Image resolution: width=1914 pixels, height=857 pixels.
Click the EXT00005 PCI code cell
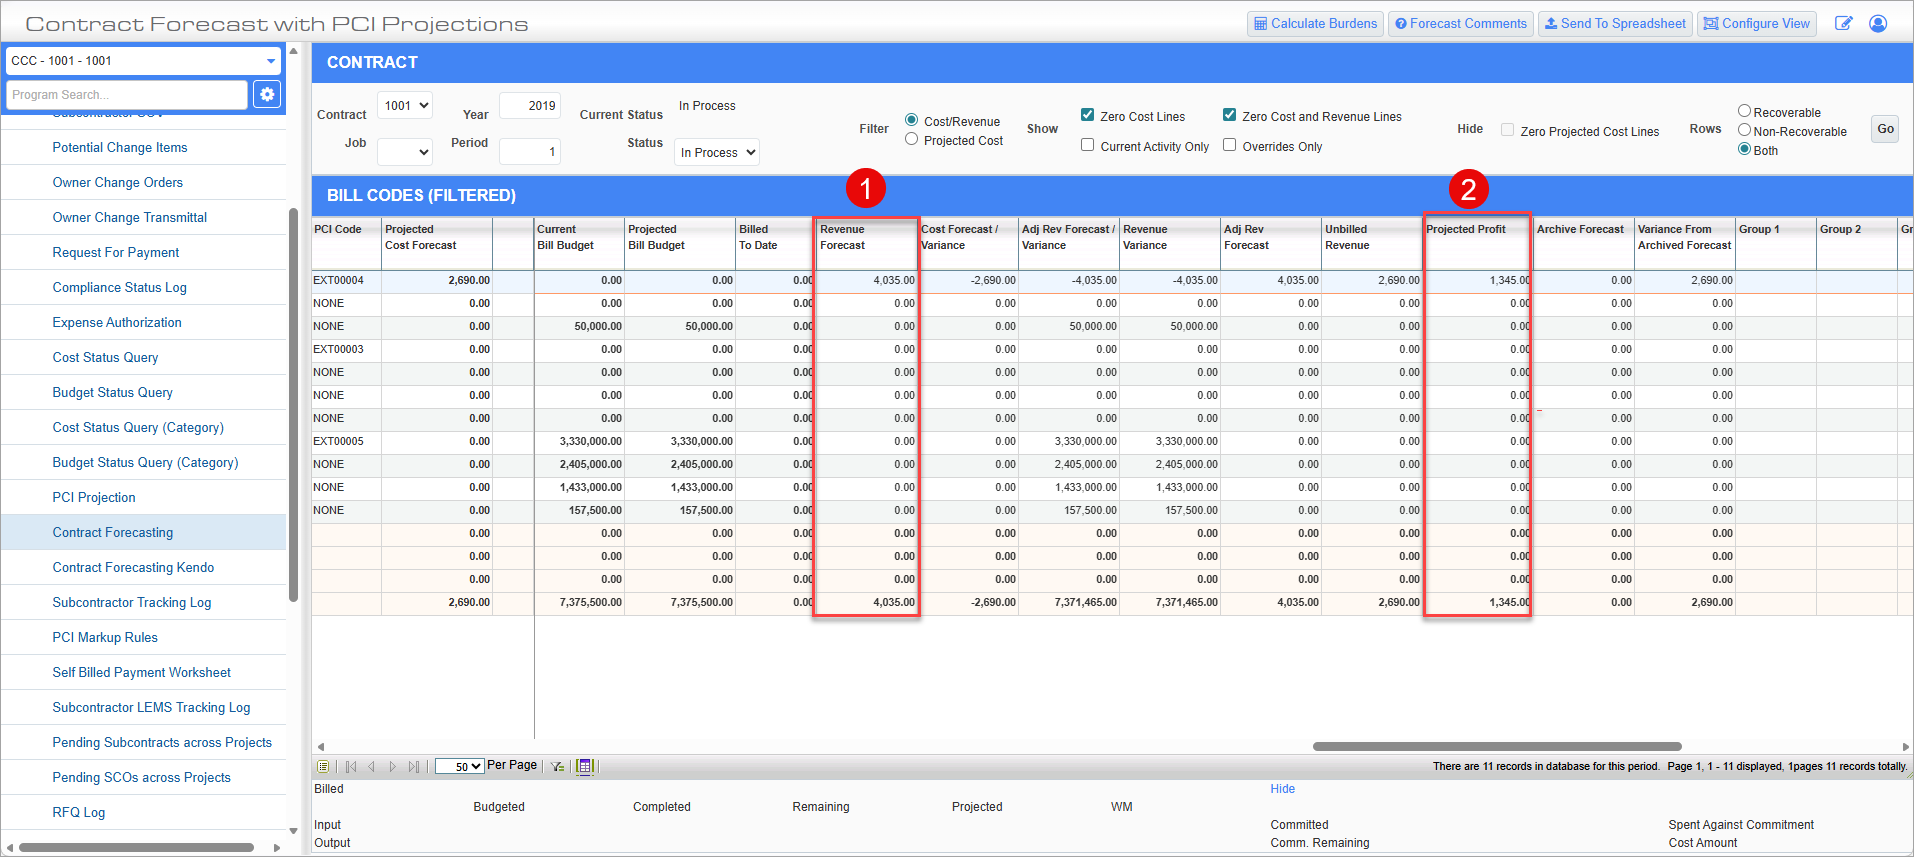click(346, 441)
